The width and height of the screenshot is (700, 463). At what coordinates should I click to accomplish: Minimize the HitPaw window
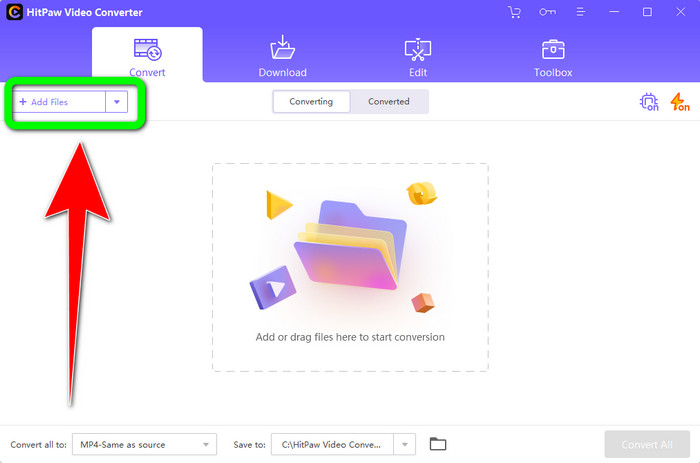(614, 12)
